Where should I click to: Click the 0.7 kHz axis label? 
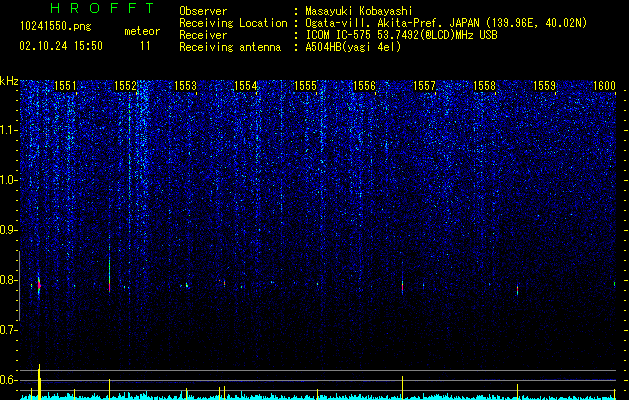[9, 330]
